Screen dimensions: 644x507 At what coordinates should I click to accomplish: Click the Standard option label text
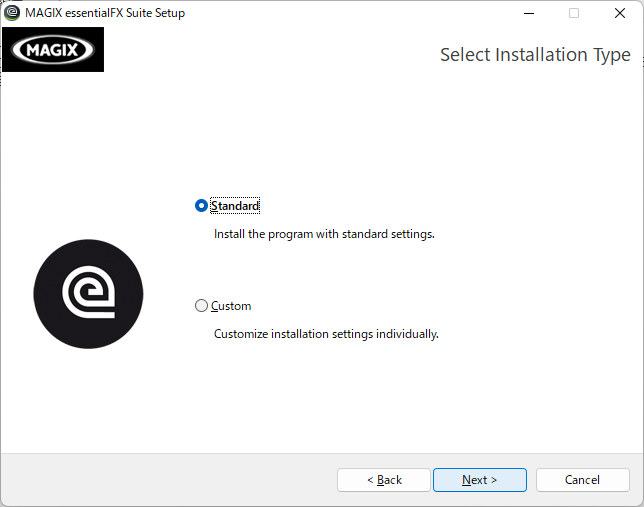(235, 206)
